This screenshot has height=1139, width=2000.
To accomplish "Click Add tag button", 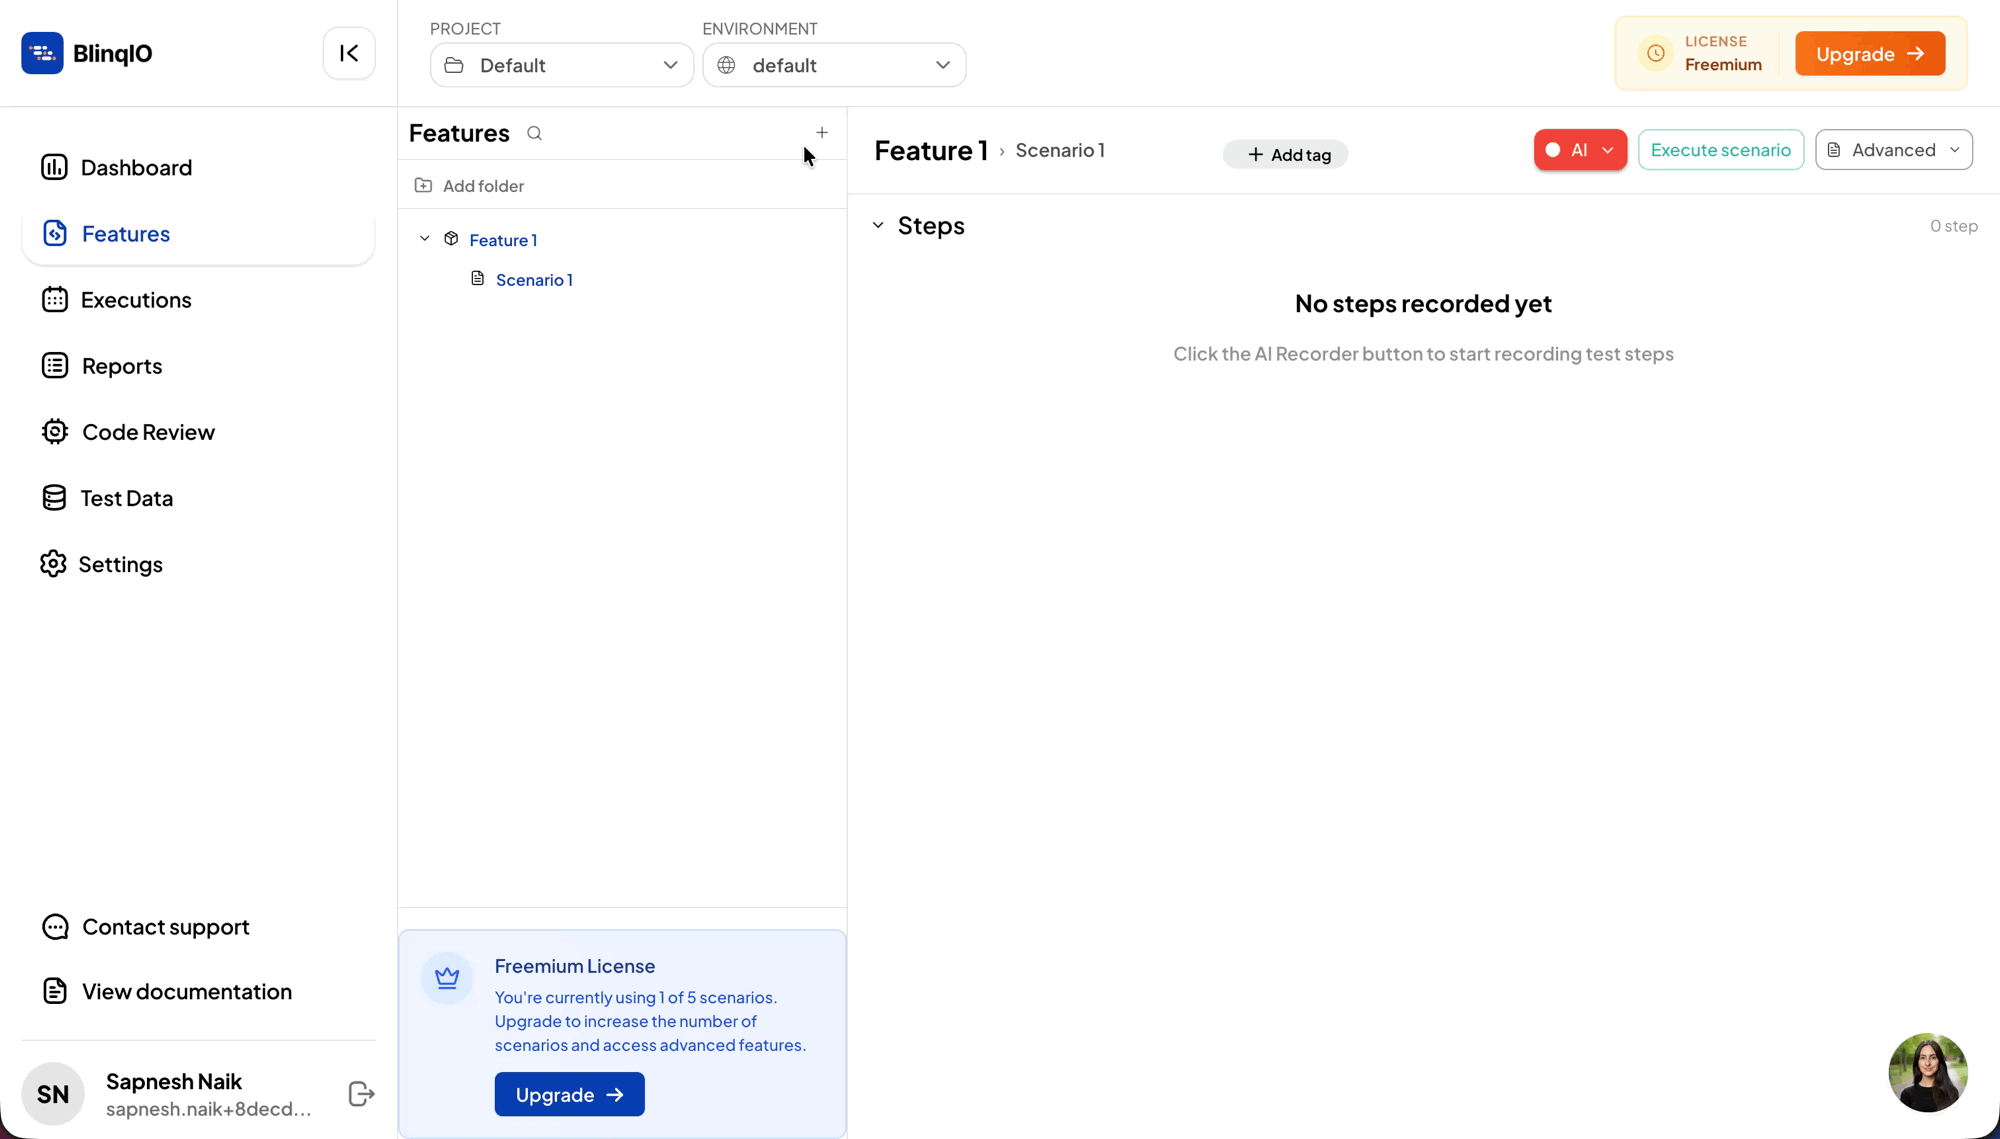I will (x=1285, y=155).
